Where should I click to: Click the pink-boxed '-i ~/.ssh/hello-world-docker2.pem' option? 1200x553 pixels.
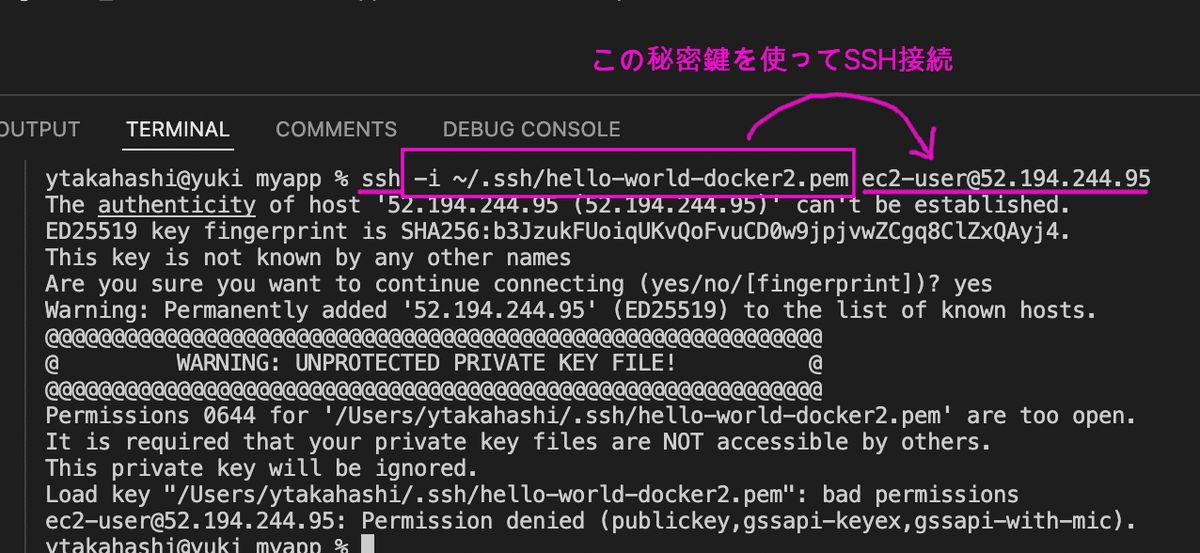coord(628,173)
